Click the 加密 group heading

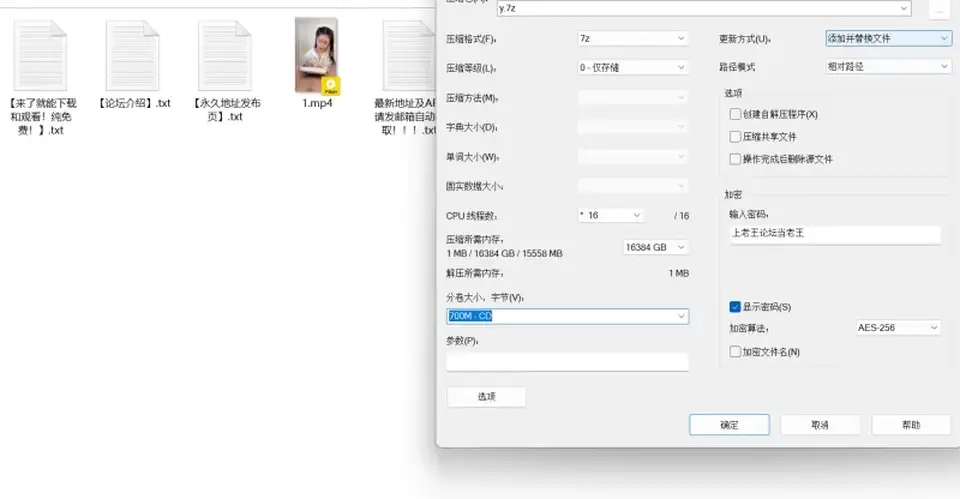coord(733,195)
